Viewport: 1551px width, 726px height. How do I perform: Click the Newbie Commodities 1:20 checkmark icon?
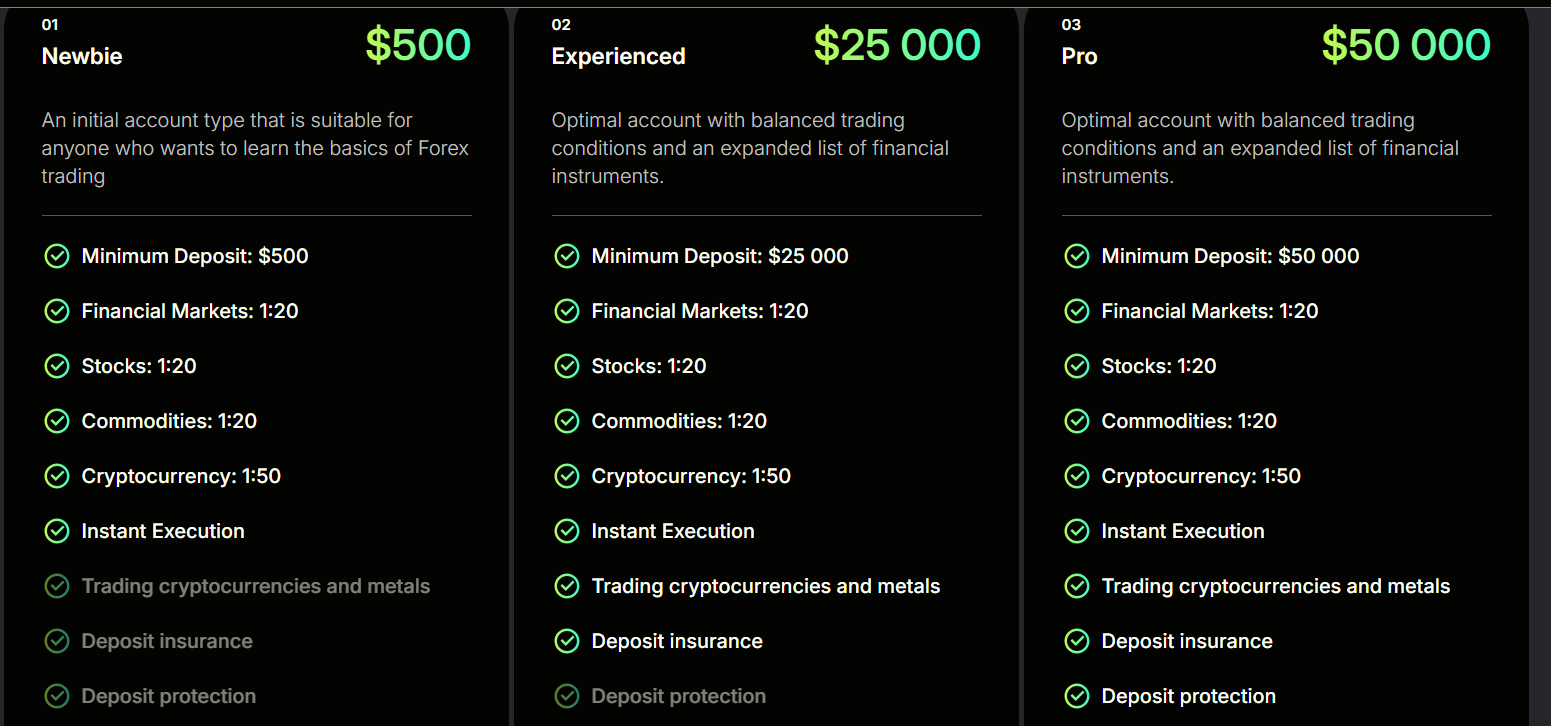57,421
